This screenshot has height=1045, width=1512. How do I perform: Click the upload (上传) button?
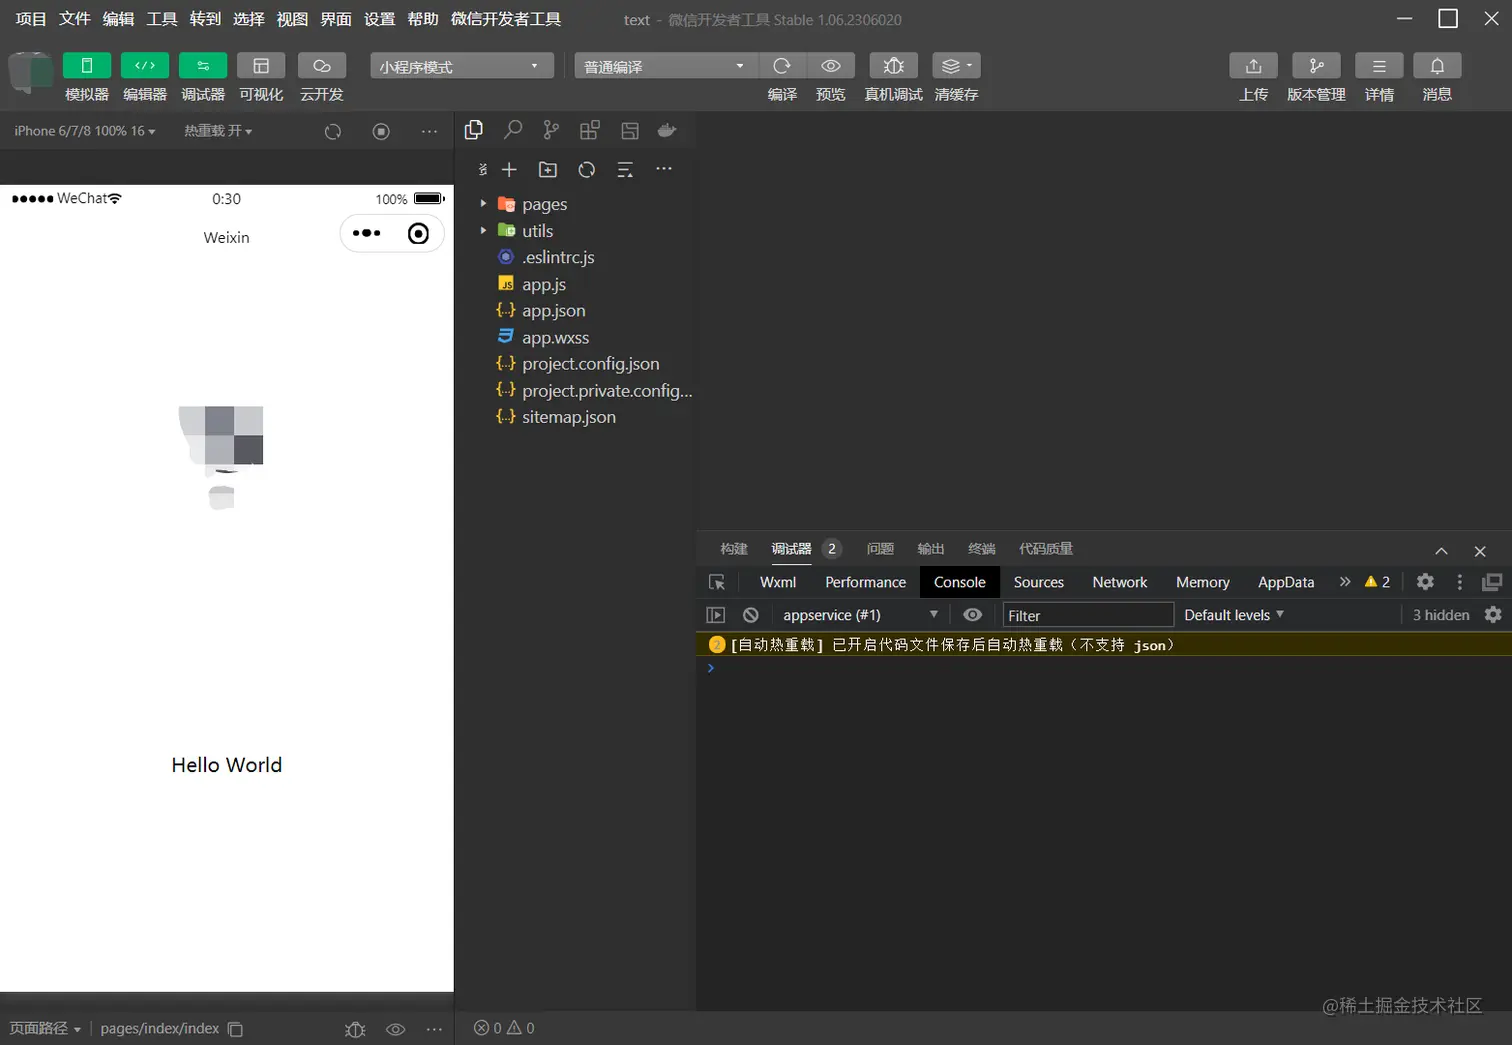point(1253,66)
